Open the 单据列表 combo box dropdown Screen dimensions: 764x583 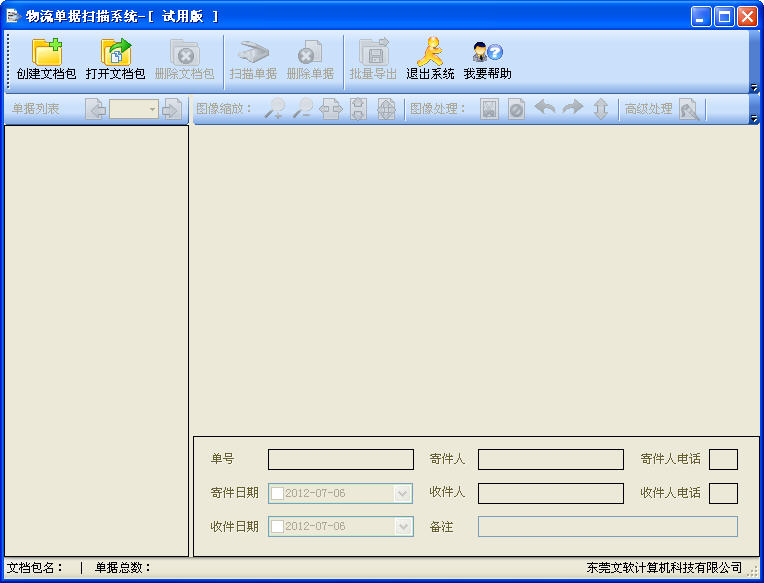click(x=153, y=109)
